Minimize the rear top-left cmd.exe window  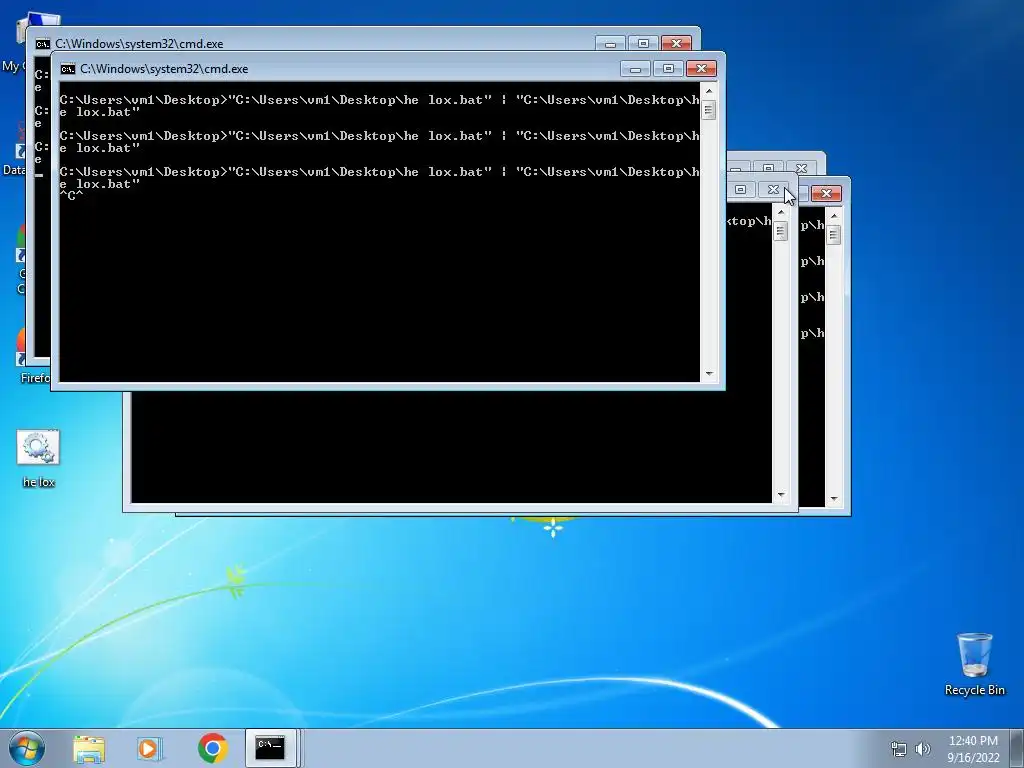[610, 43]
